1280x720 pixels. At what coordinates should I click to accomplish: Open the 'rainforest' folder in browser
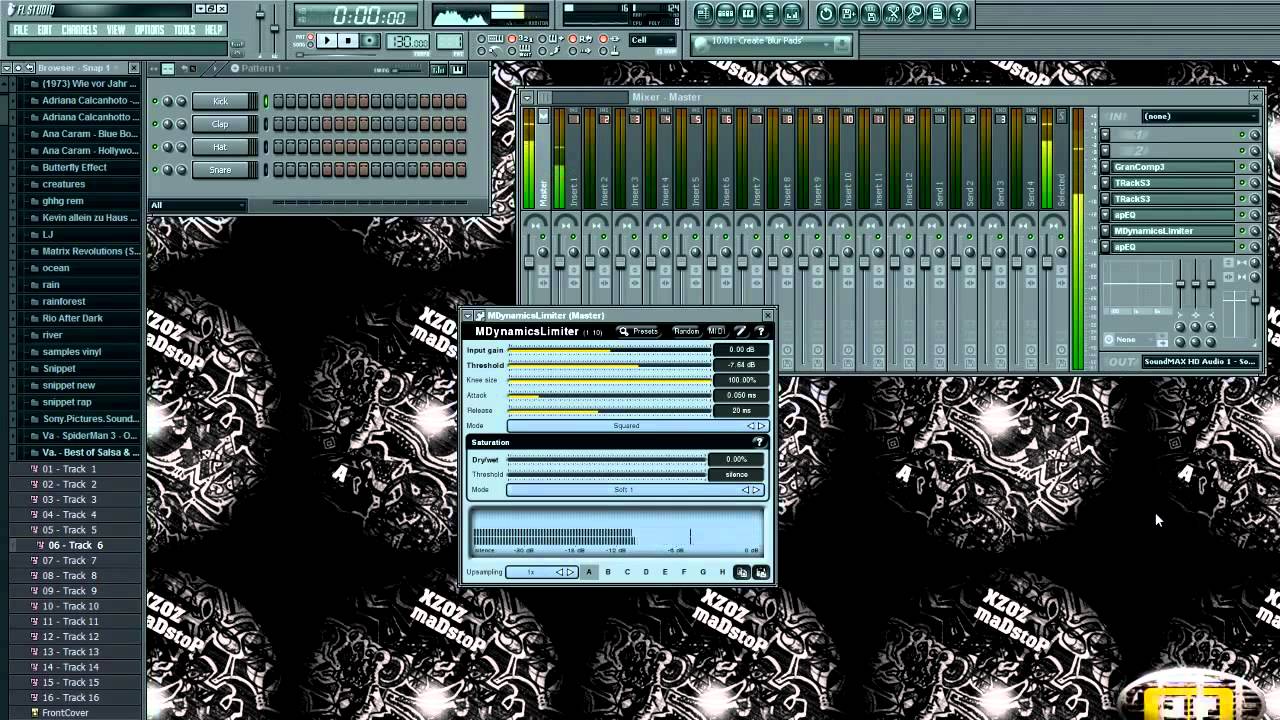(x=64, y=301)
